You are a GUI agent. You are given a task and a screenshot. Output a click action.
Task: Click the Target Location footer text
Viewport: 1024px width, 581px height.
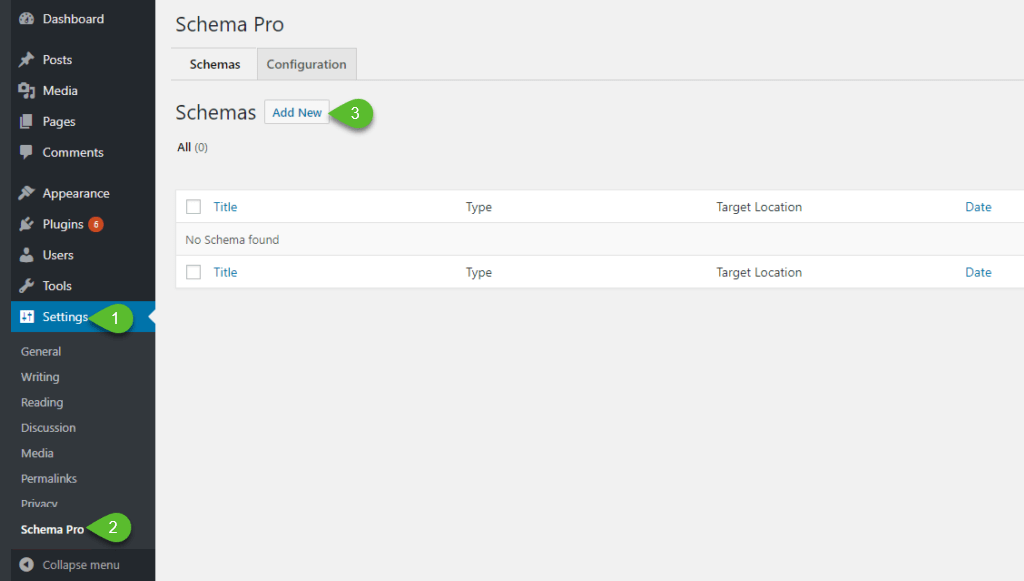click(759, 272)
